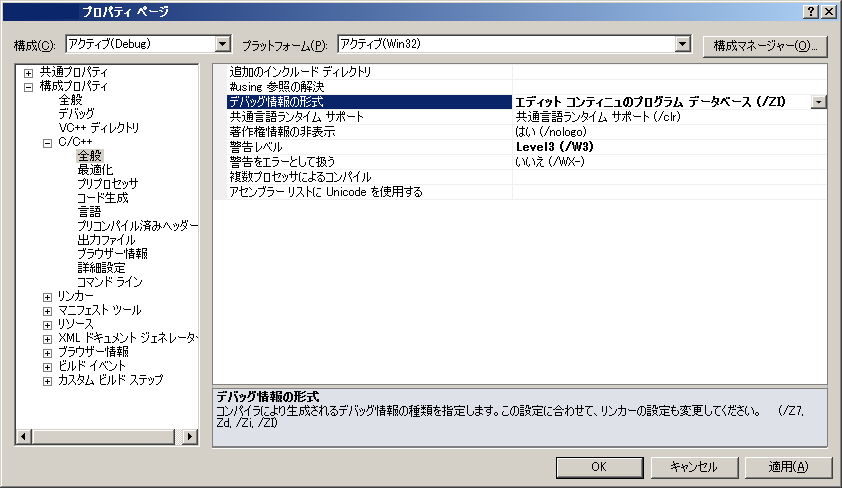Click the value Level3 (/W3)
842x488 pixels.
click(555, 147)
